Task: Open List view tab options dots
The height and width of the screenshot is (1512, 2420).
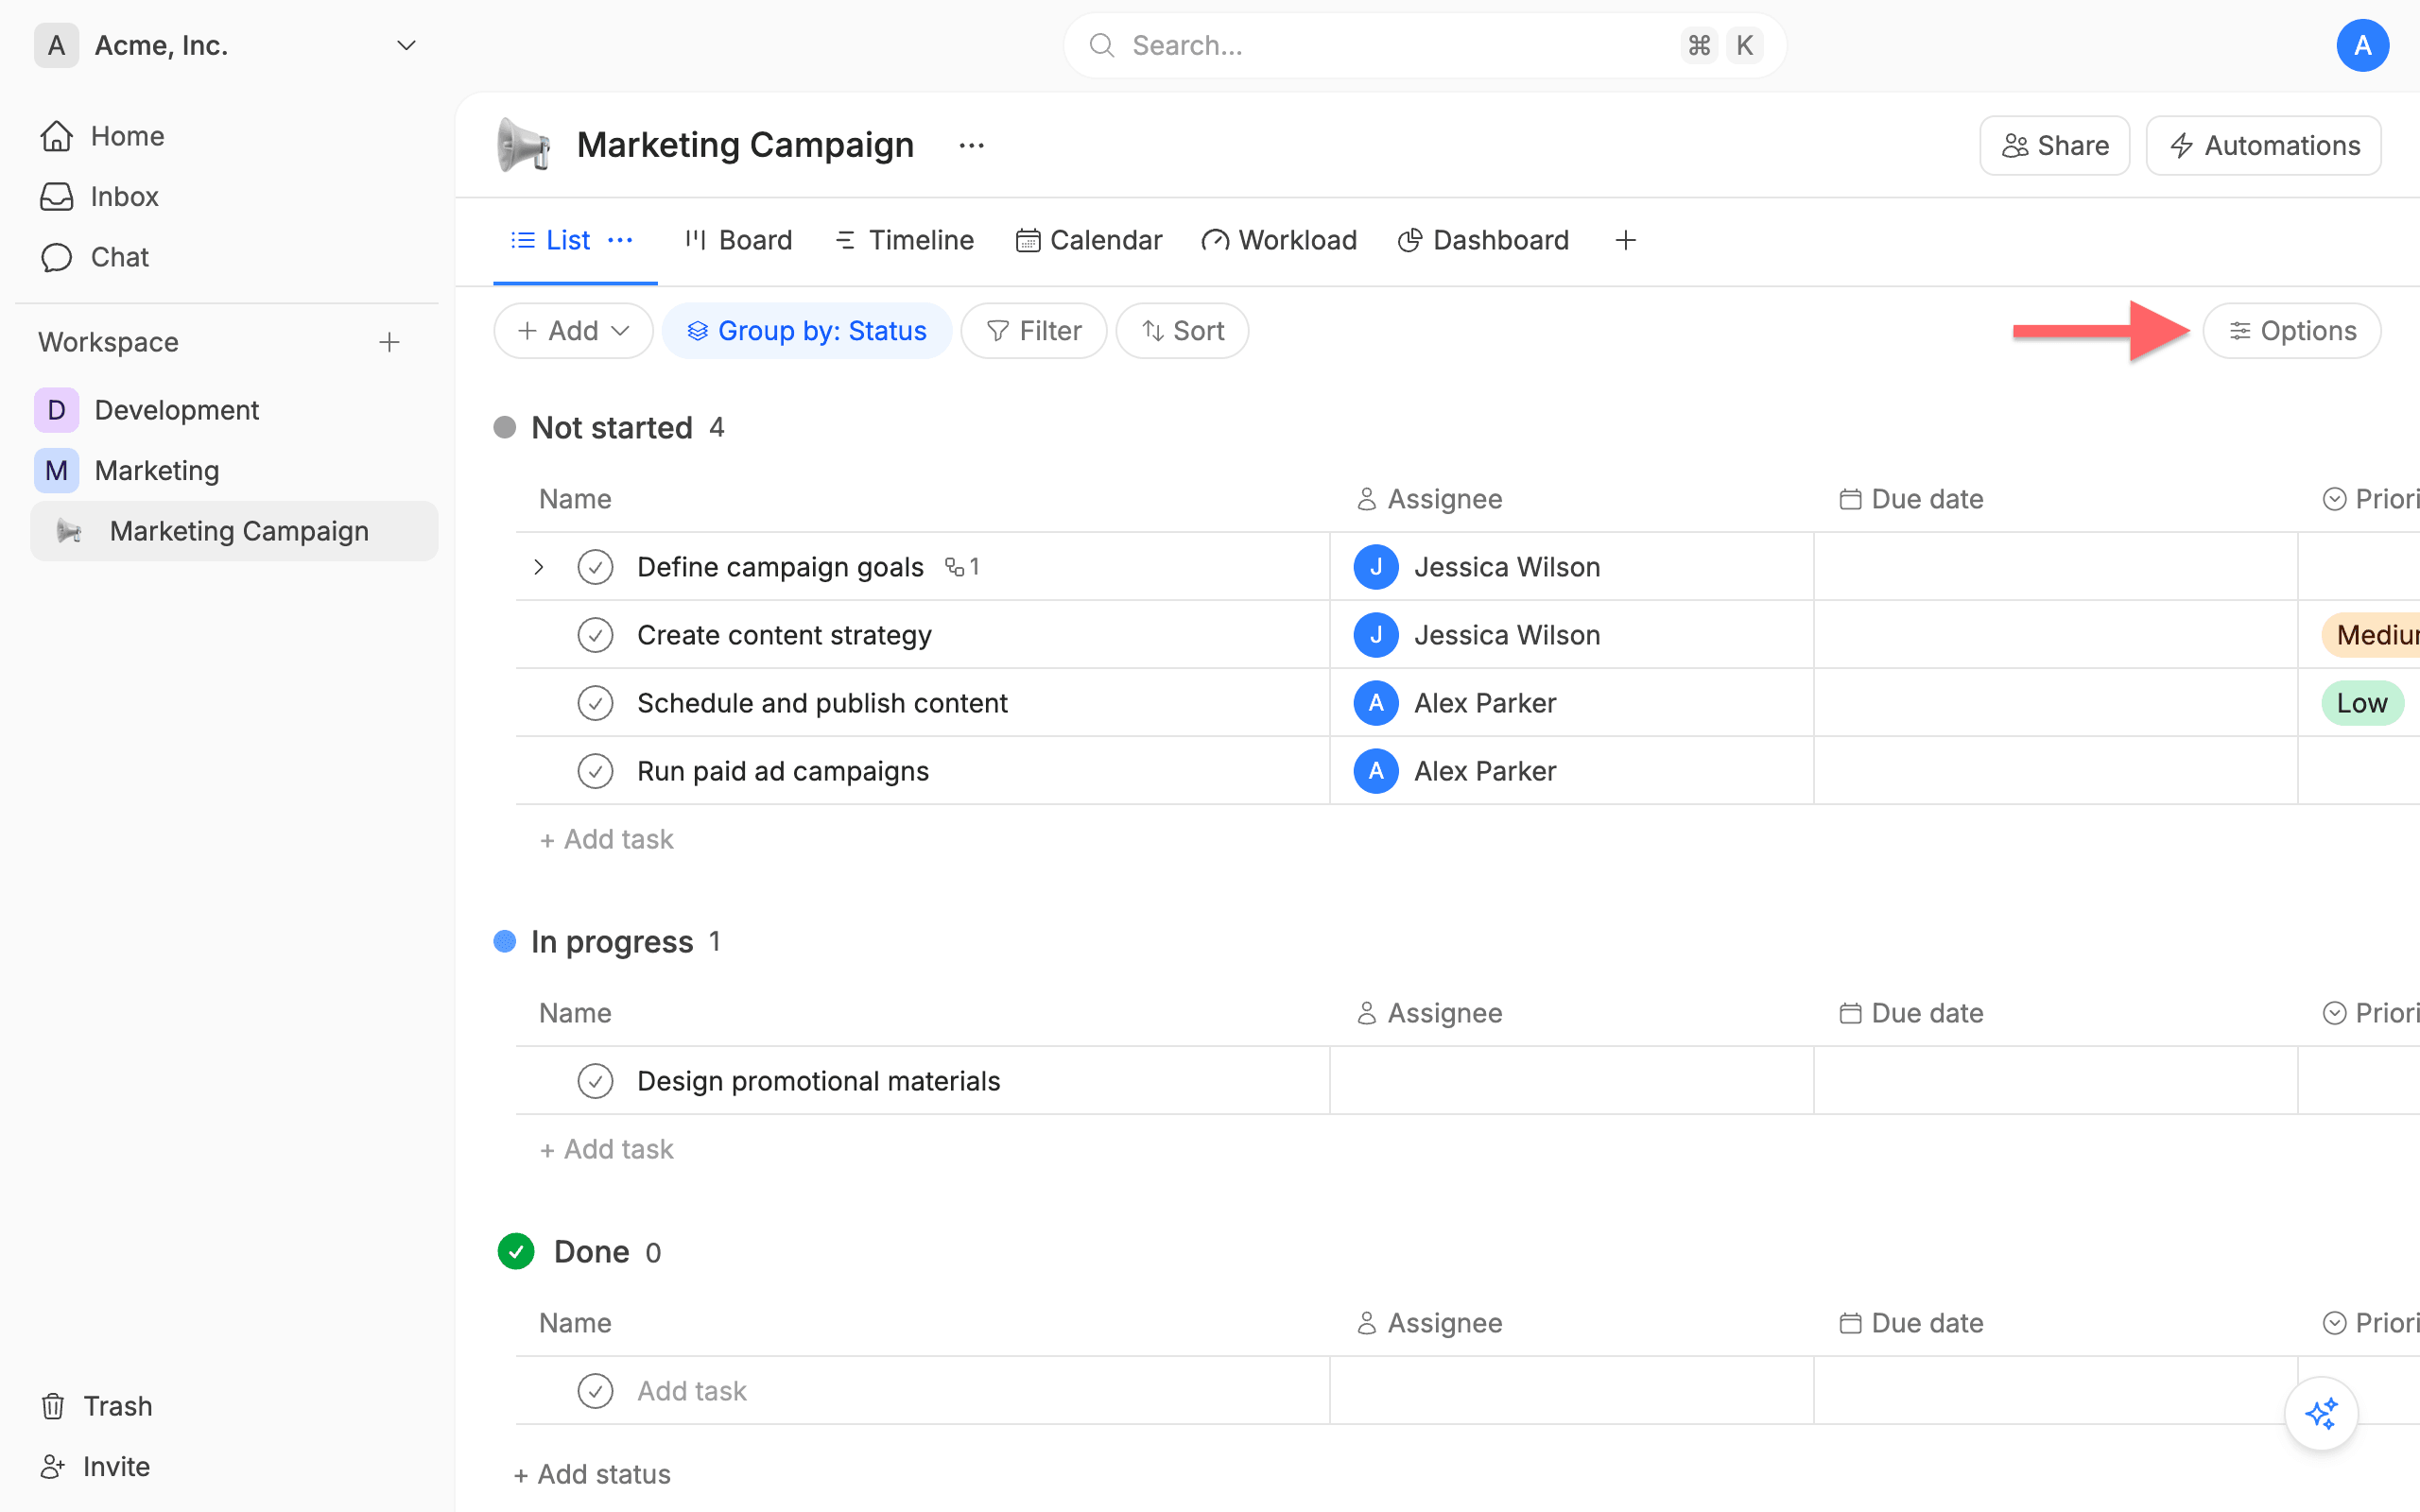Action: point(620,240)
